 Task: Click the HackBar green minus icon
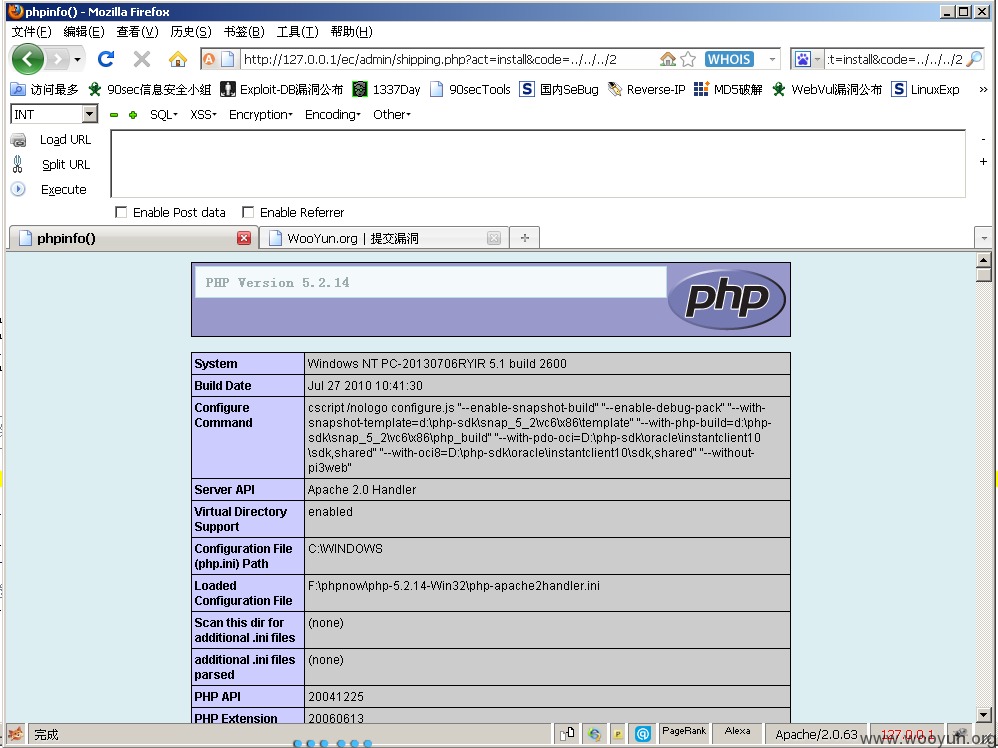coord(114,115)
